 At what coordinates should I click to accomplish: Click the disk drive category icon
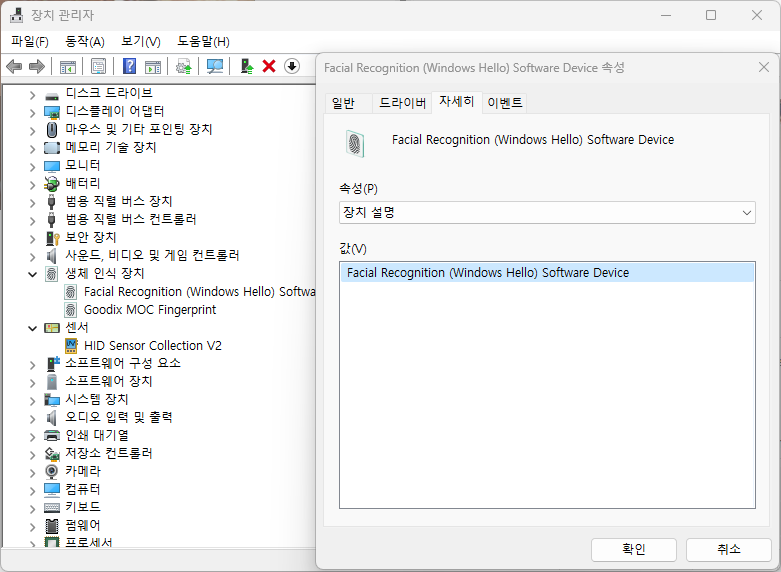coord(51,94)
